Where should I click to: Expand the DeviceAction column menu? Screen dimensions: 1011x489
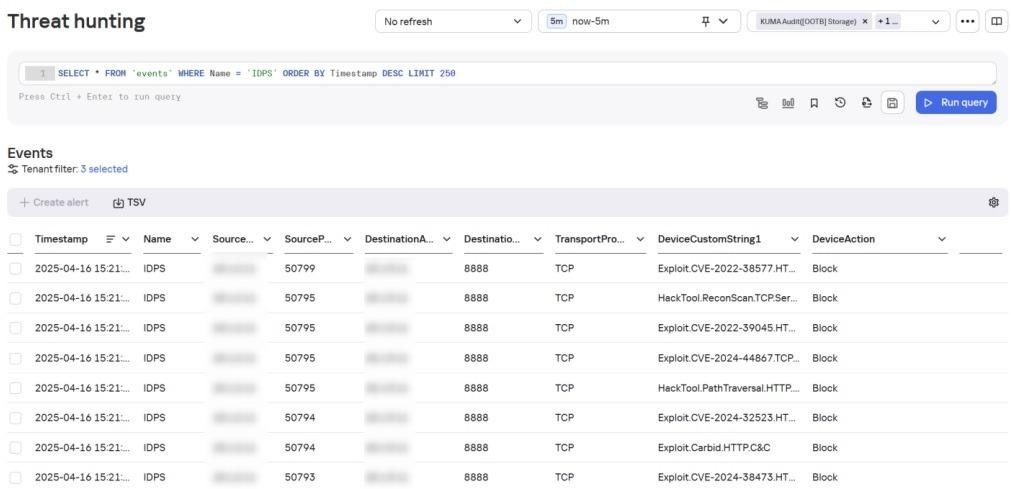click(941, 239)
